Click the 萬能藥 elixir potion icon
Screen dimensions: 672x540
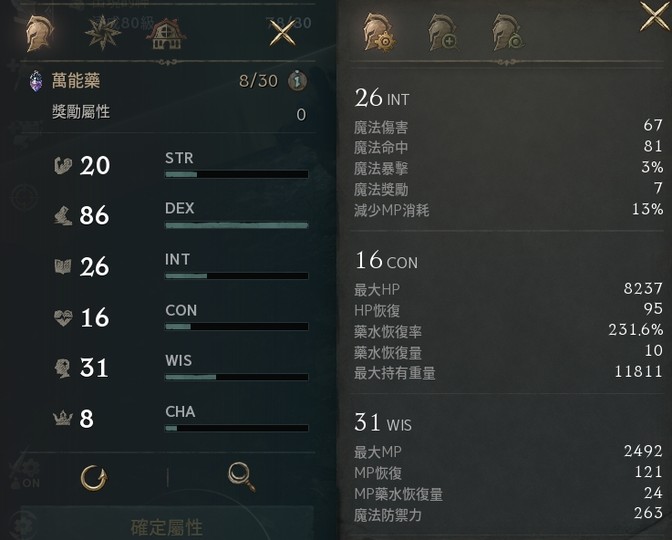pyautogui.click(x=36, y=82)
